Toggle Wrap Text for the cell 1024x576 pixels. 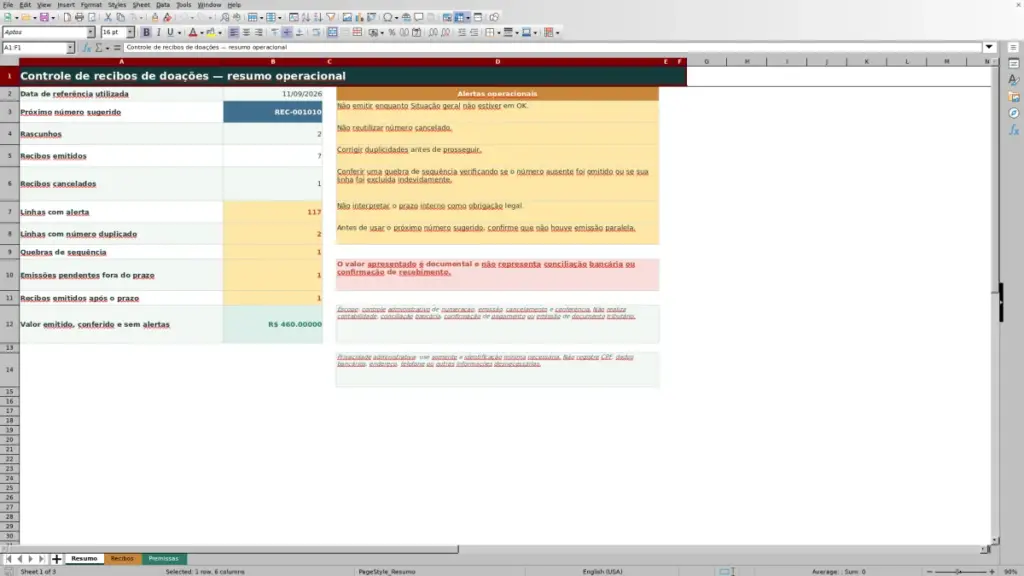coord(316,33)
